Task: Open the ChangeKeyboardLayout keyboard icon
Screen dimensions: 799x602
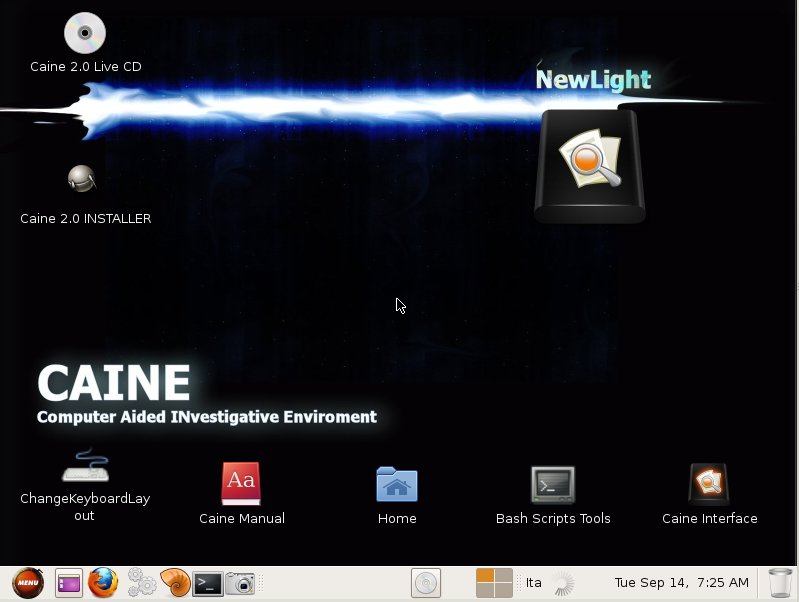Action: (x=85, y=465)
